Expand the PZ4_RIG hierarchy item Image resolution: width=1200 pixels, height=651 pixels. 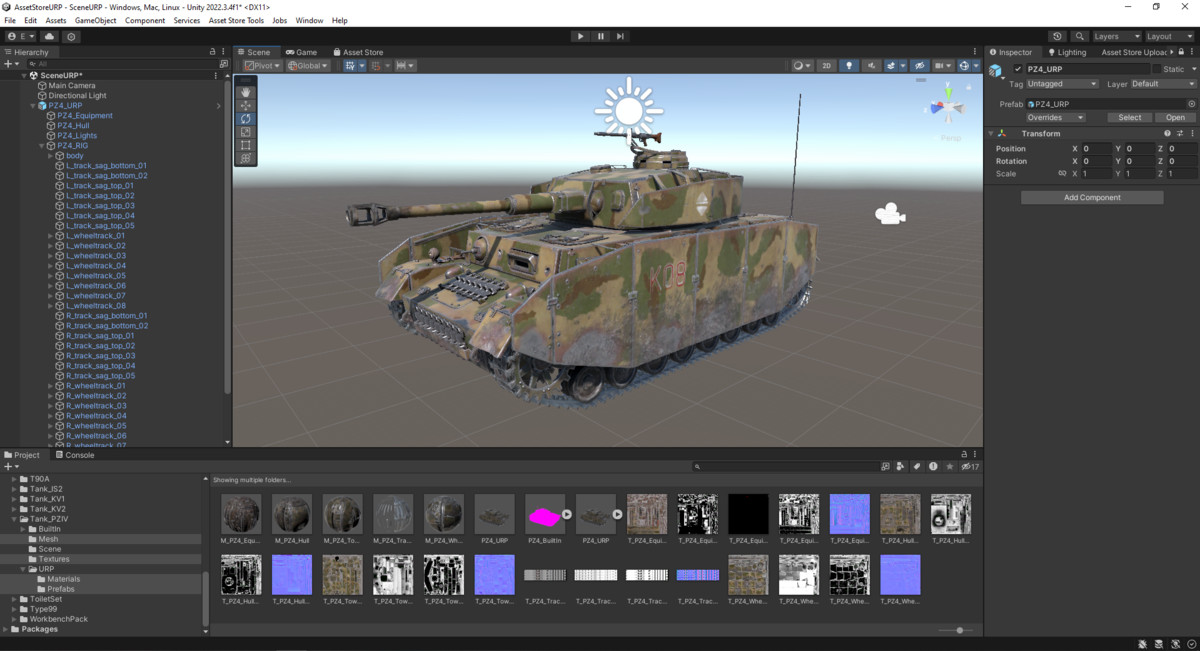40,145
